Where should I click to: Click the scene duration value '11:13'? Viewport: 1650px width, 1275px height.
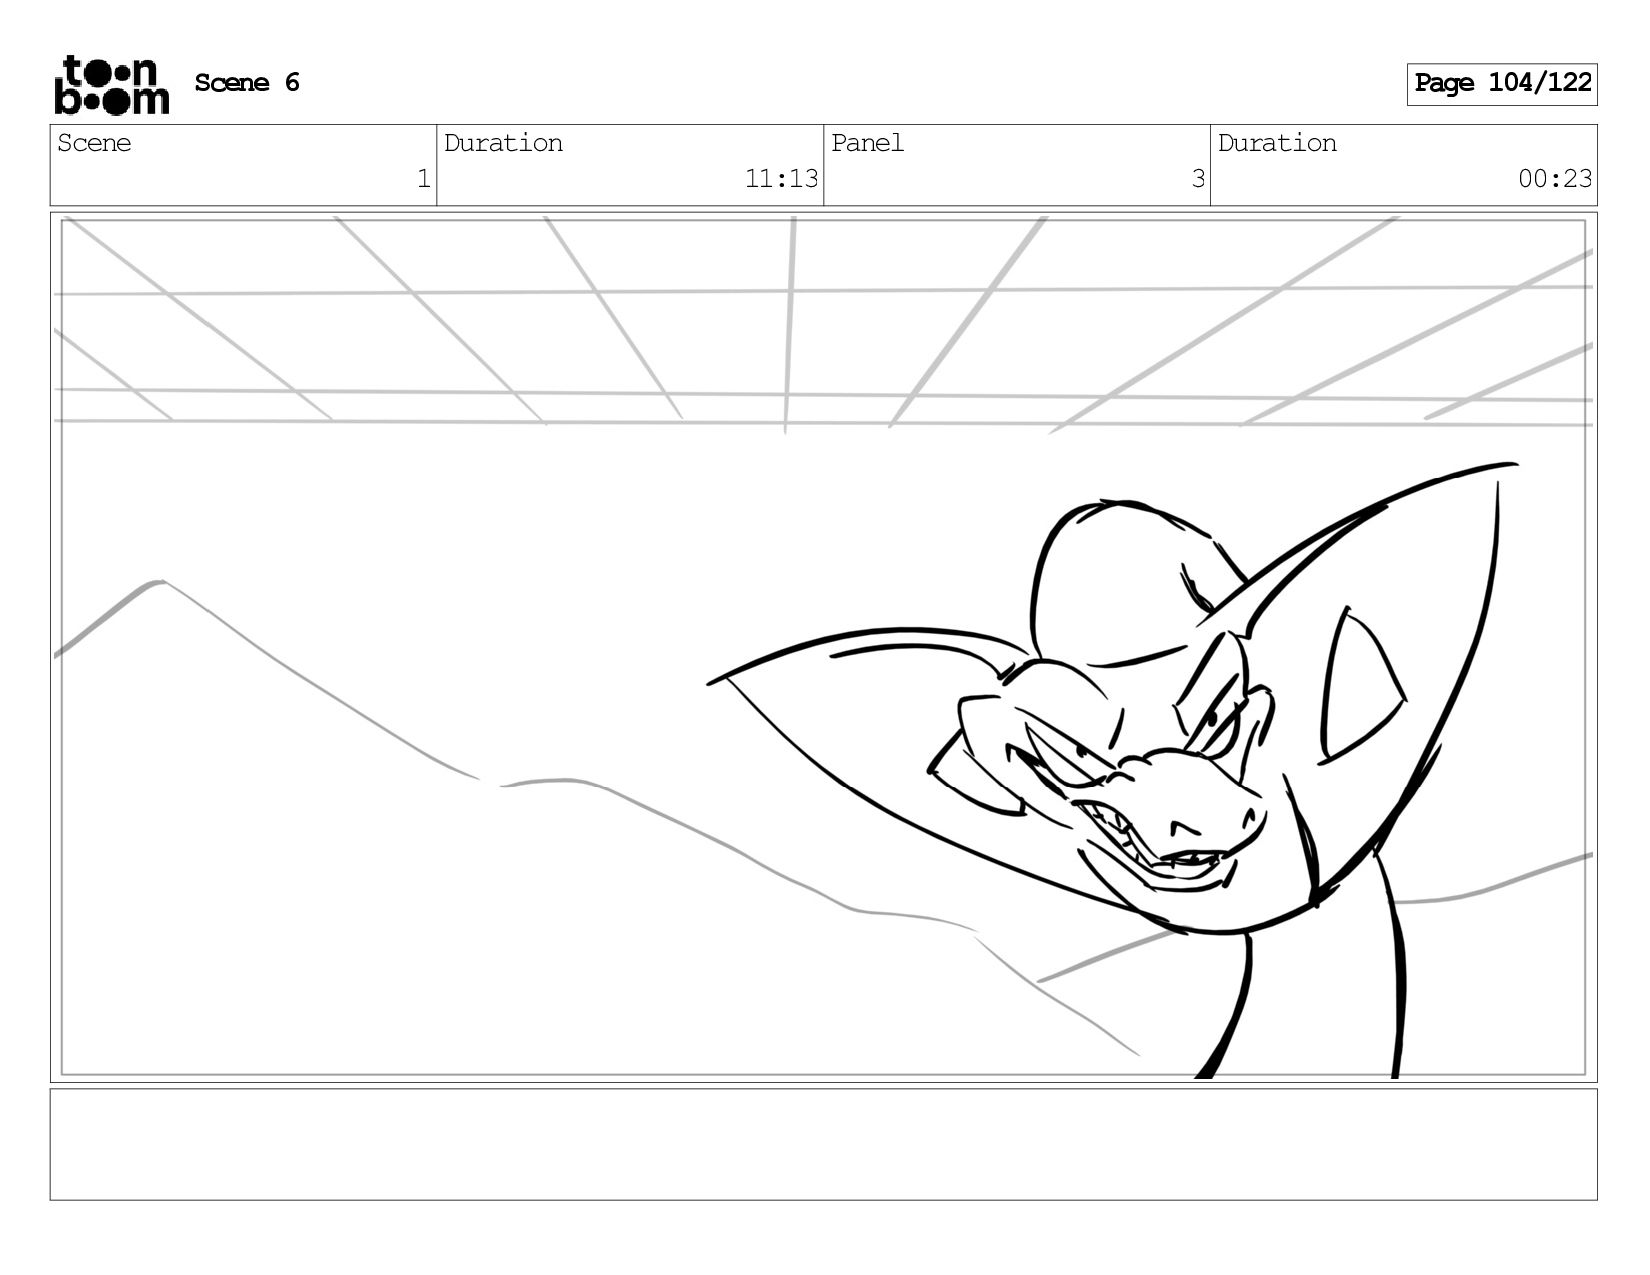point(781,179)
